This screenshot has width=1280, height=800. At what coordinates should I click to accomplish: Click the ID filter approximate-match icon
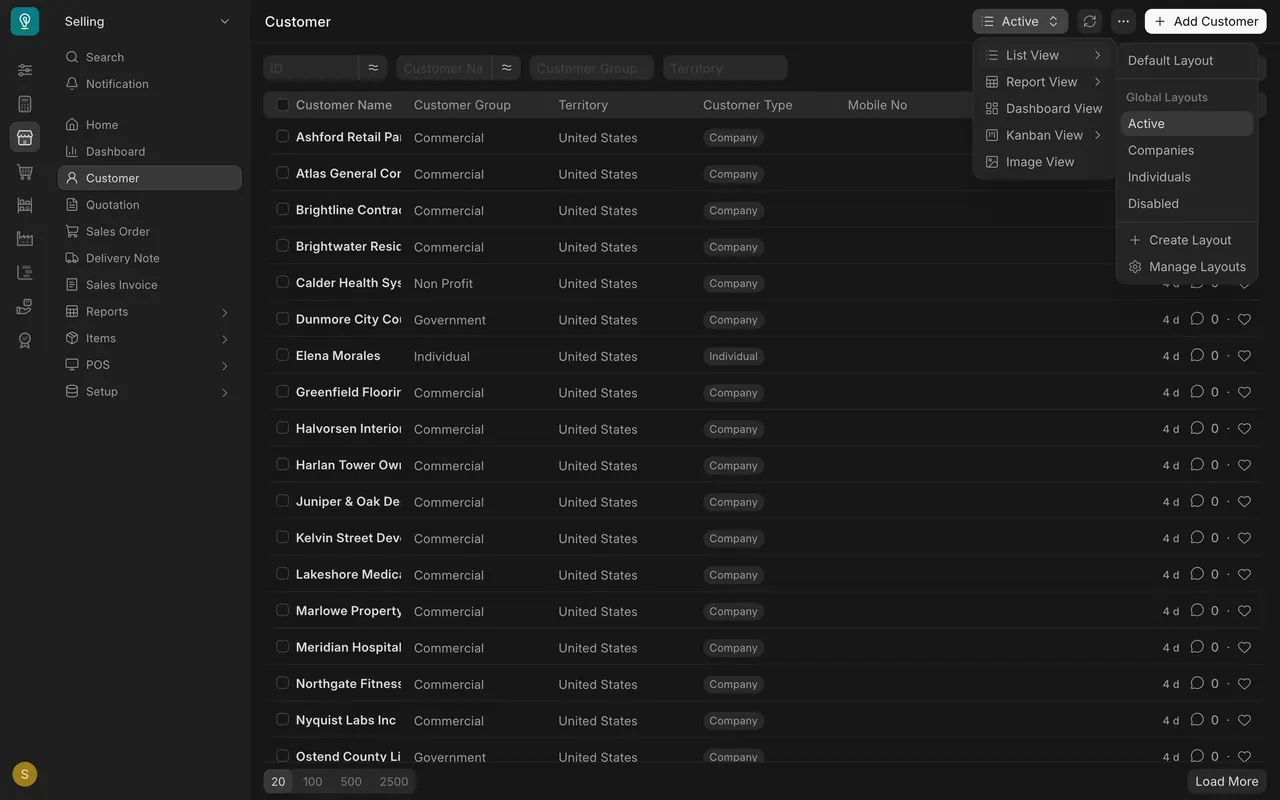pyautogui.click(x=373, y=68)
